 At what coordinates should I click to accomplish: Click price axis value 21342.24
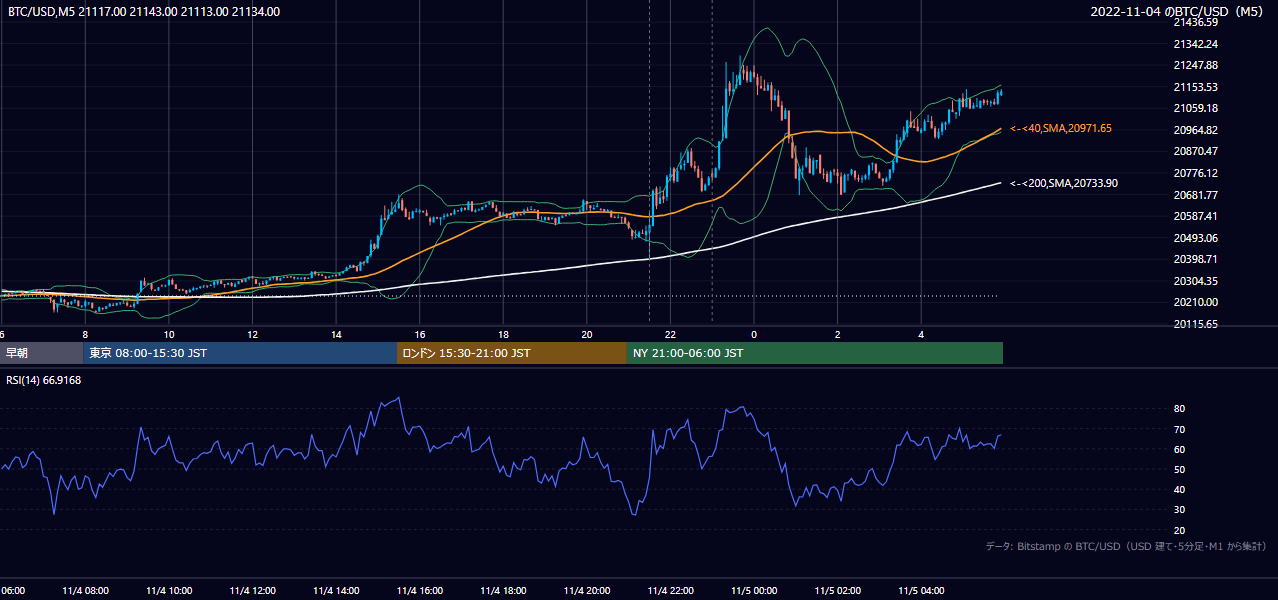(x=1196, y=44)
